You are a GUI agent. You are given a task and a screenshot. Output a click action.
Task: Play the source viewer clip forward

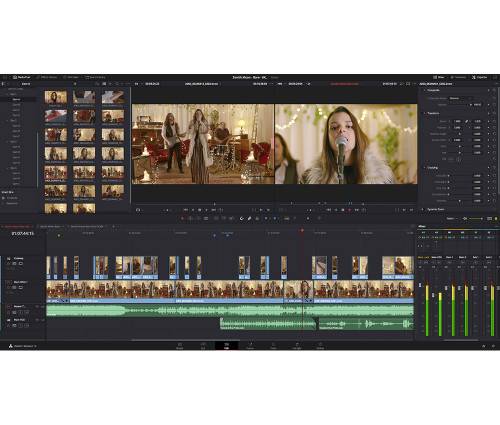coord(207,210)
